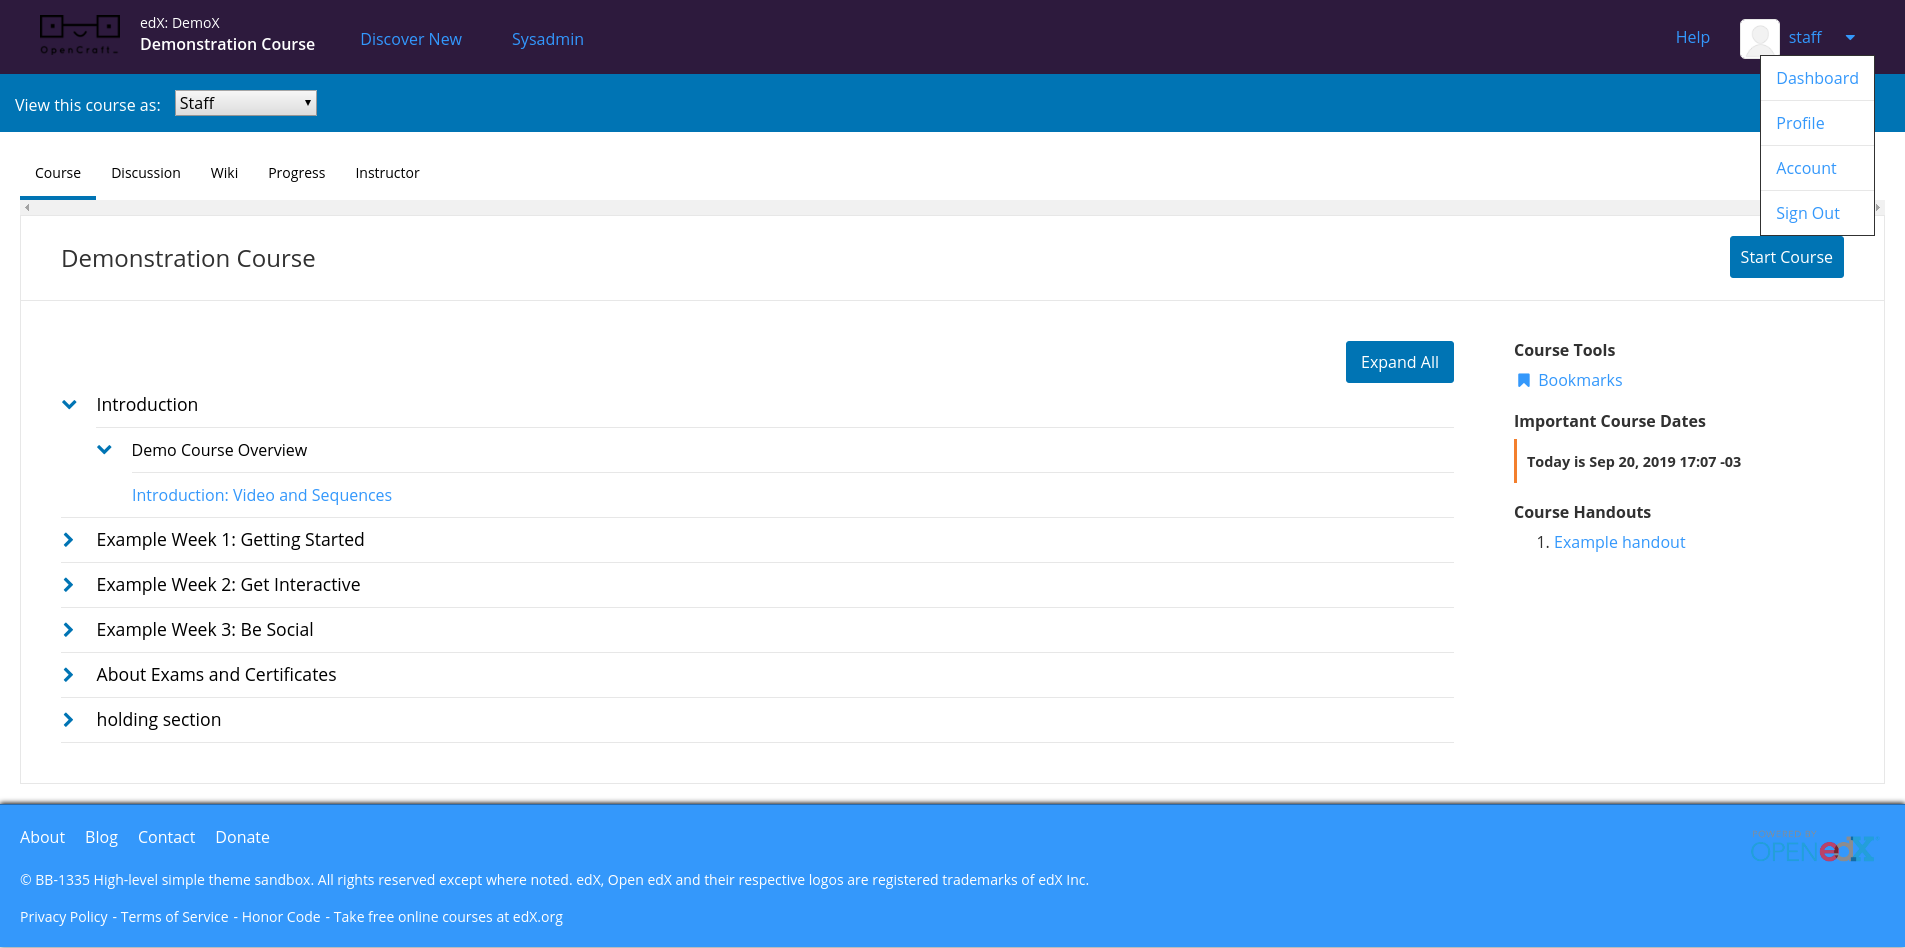This screenshot has width=1905, height=948.
Task: Open the Course tab
Action: [x=58, y=173]
